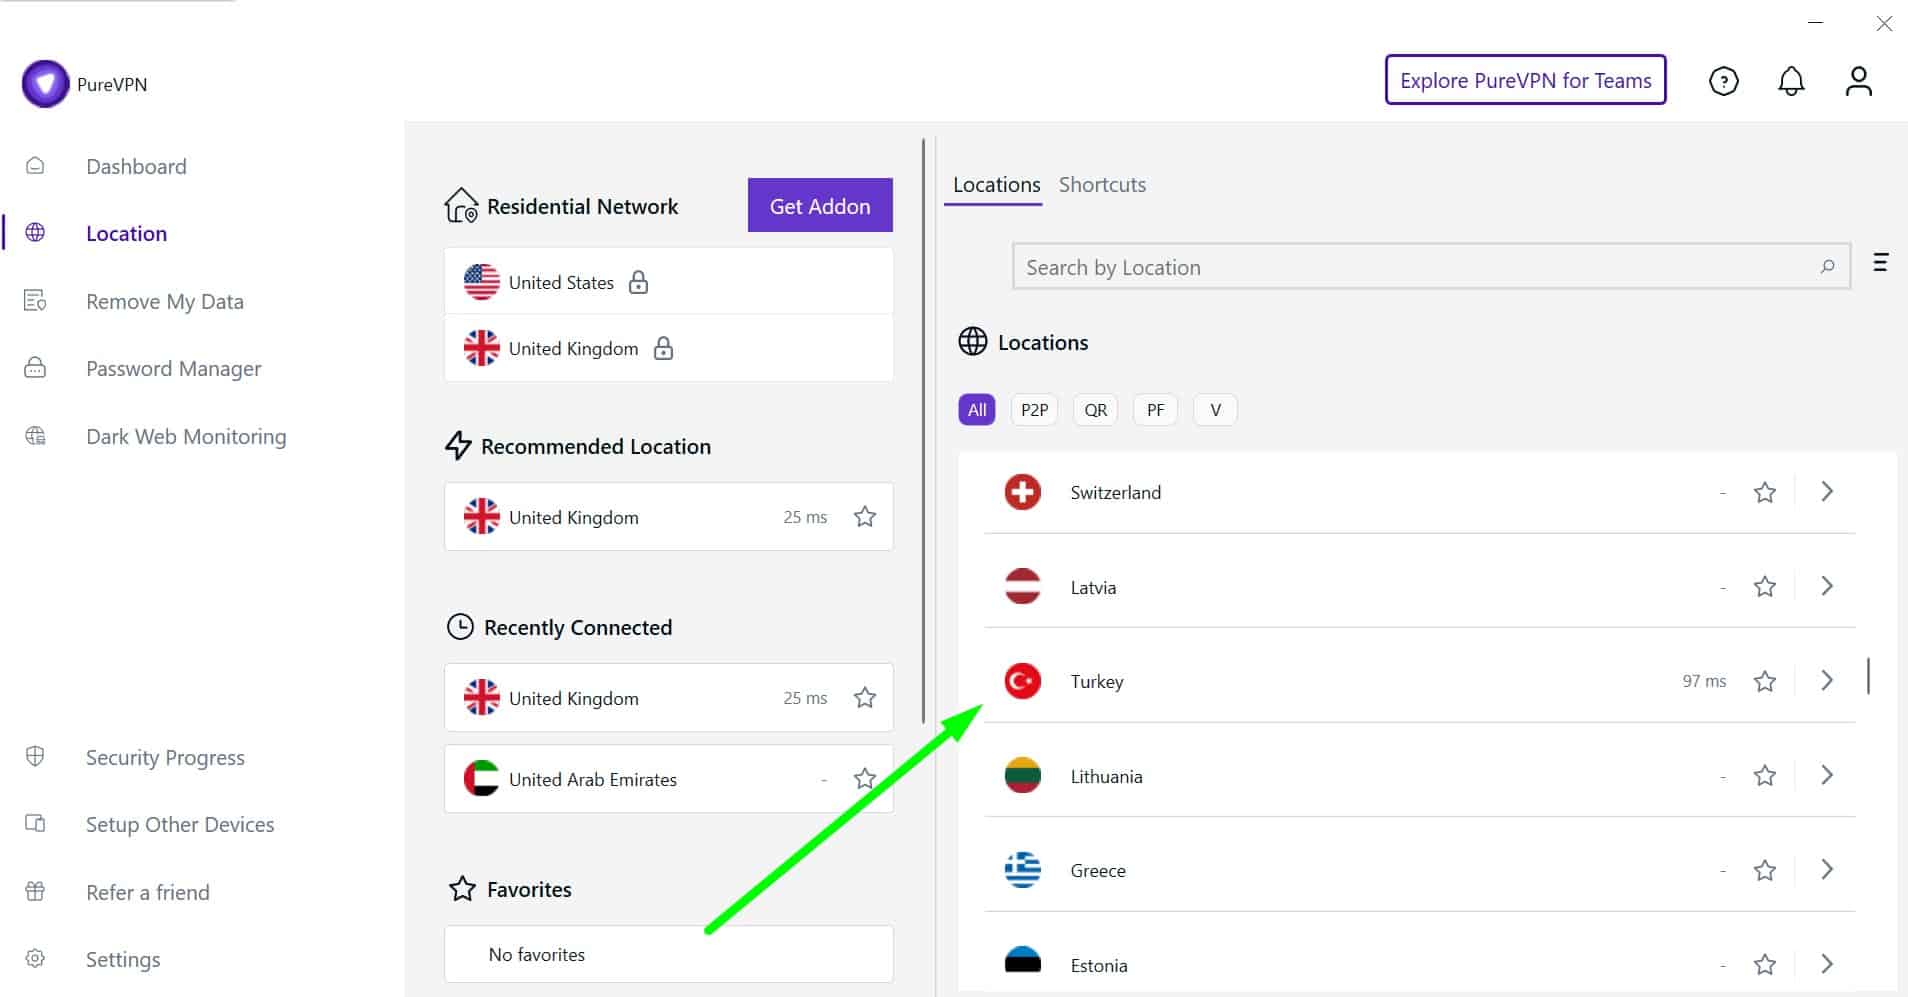Viewport: 1908px width, 997px height.
Task: Favorite the recommended United Kingdom location
Action: [865, 517]
